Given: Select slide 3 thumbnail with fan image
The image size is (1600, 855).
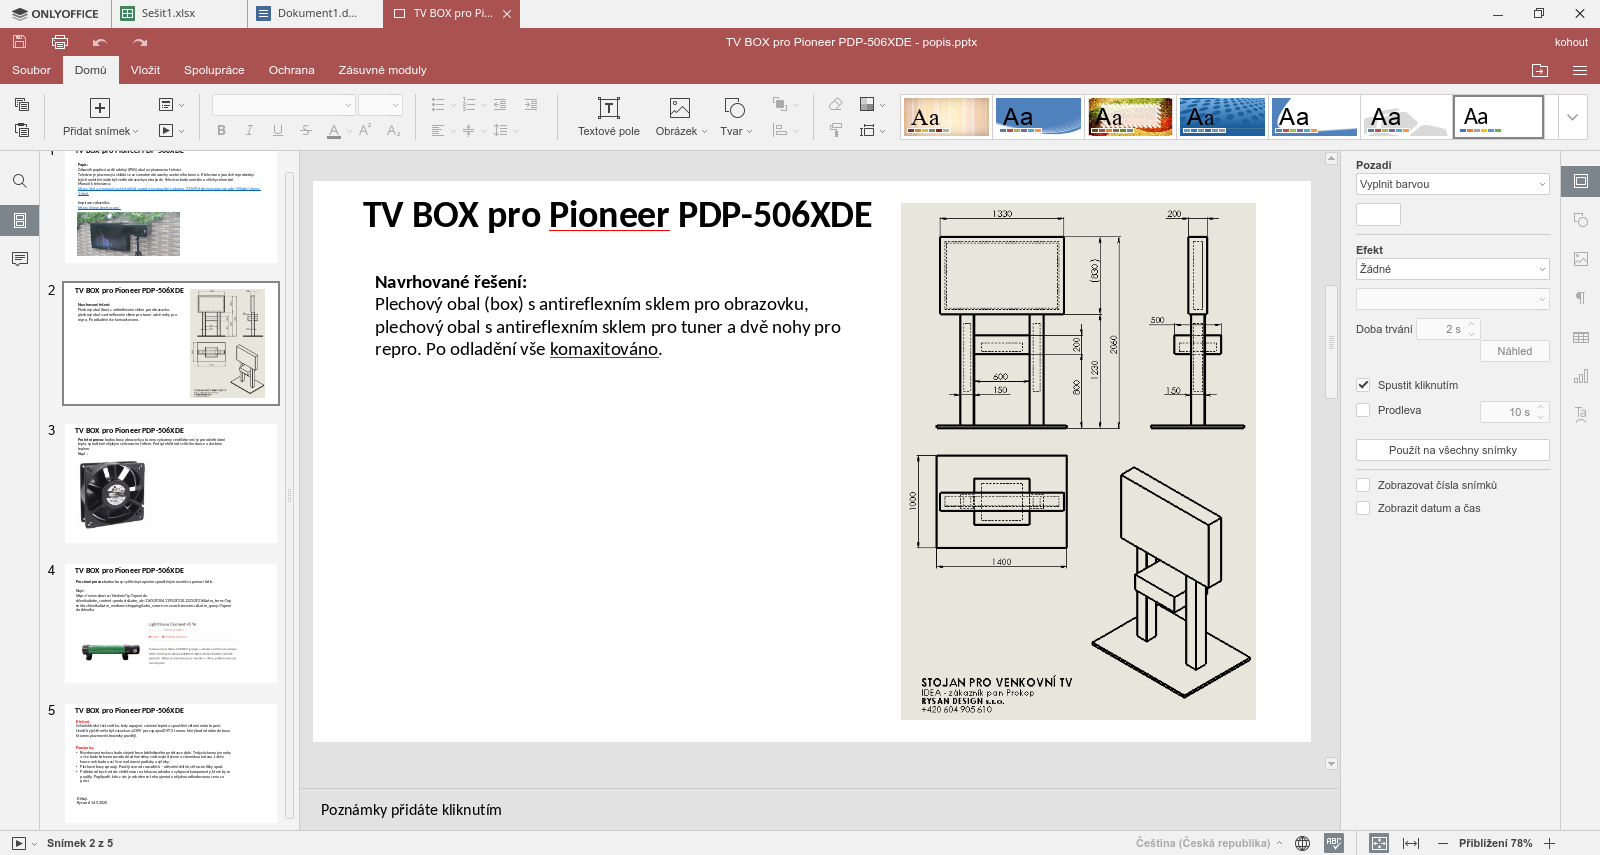Looking at the screenshot, I should click(170, 483).
